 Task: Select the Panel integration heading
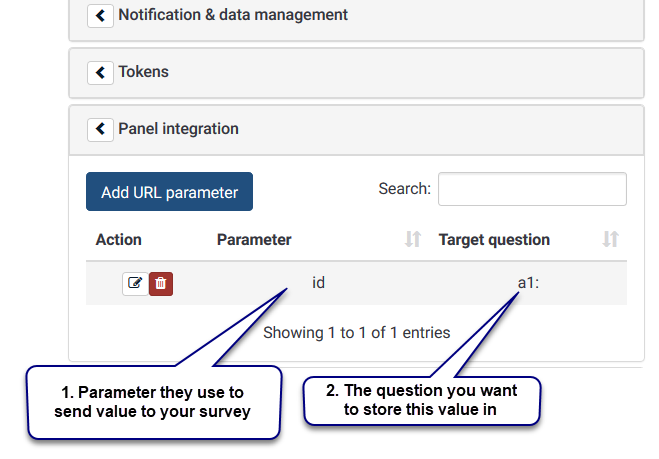pyautogui.click(x=178, y=129)
